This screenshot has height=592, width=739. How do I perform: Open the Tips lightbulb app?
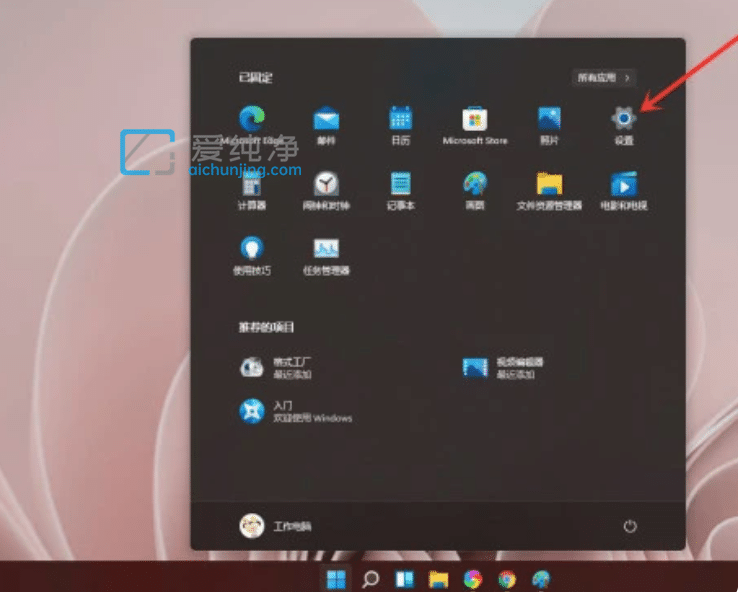(252, 248)
